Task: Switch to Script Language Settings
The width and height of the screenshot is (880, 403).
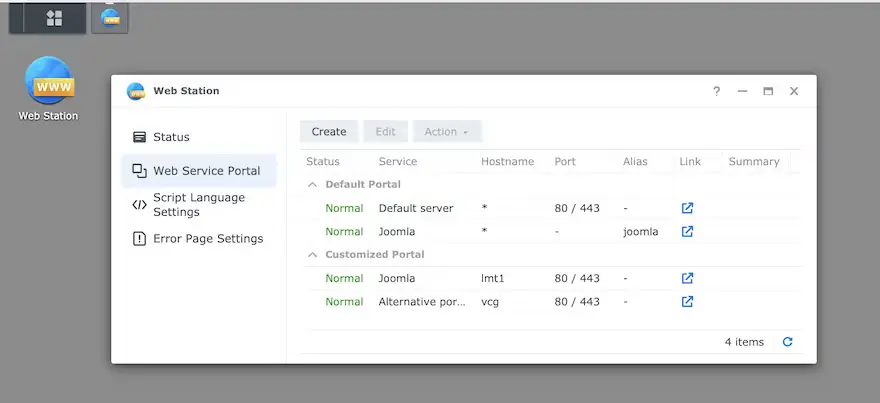Action: click(198, 204)
